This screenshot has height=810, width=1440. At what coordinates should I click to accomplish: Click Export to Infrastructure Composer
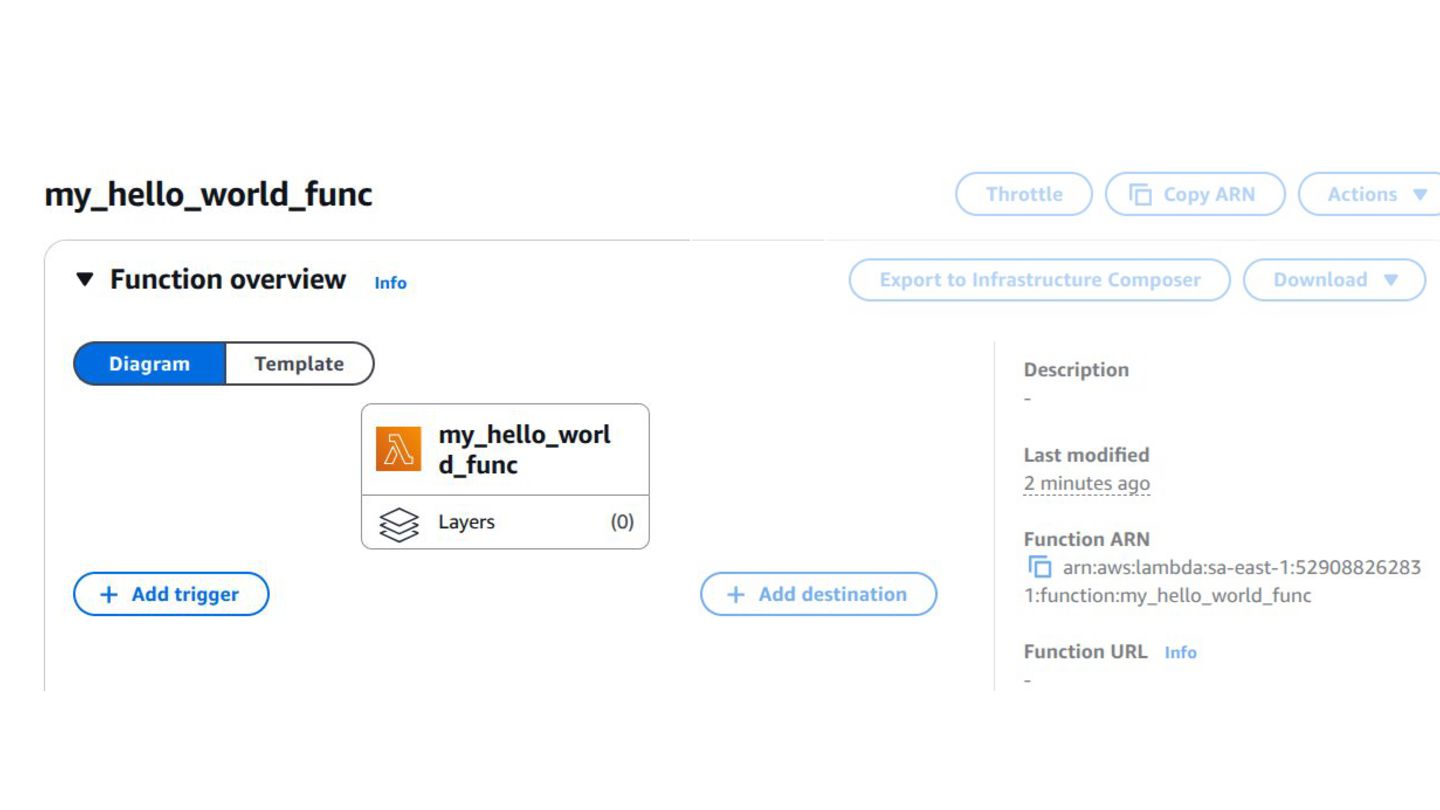point(1039,280)
